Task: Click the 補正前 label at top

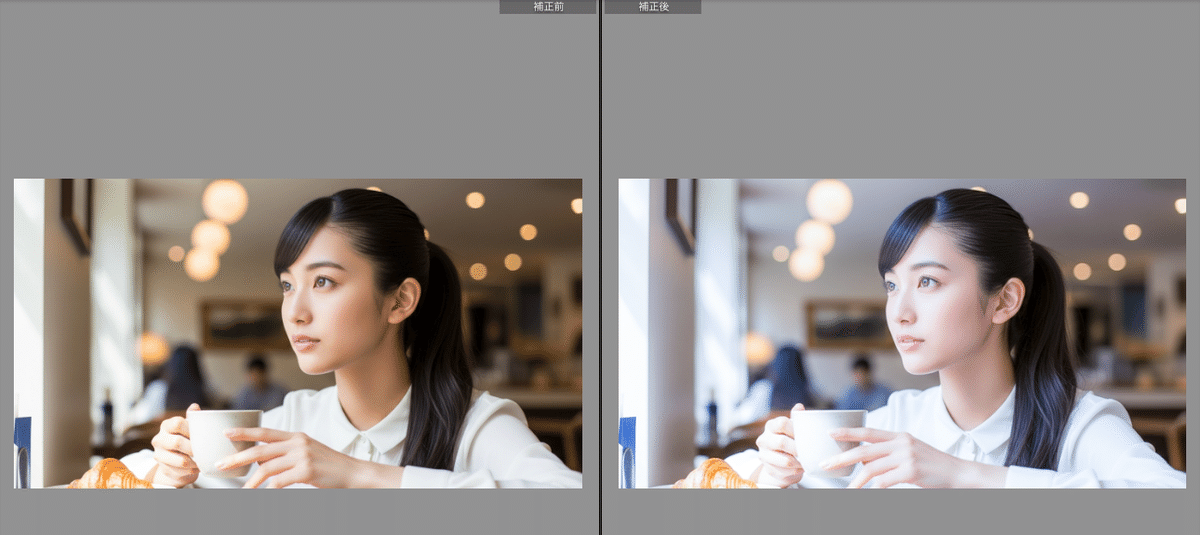Action: coord(547,7)
